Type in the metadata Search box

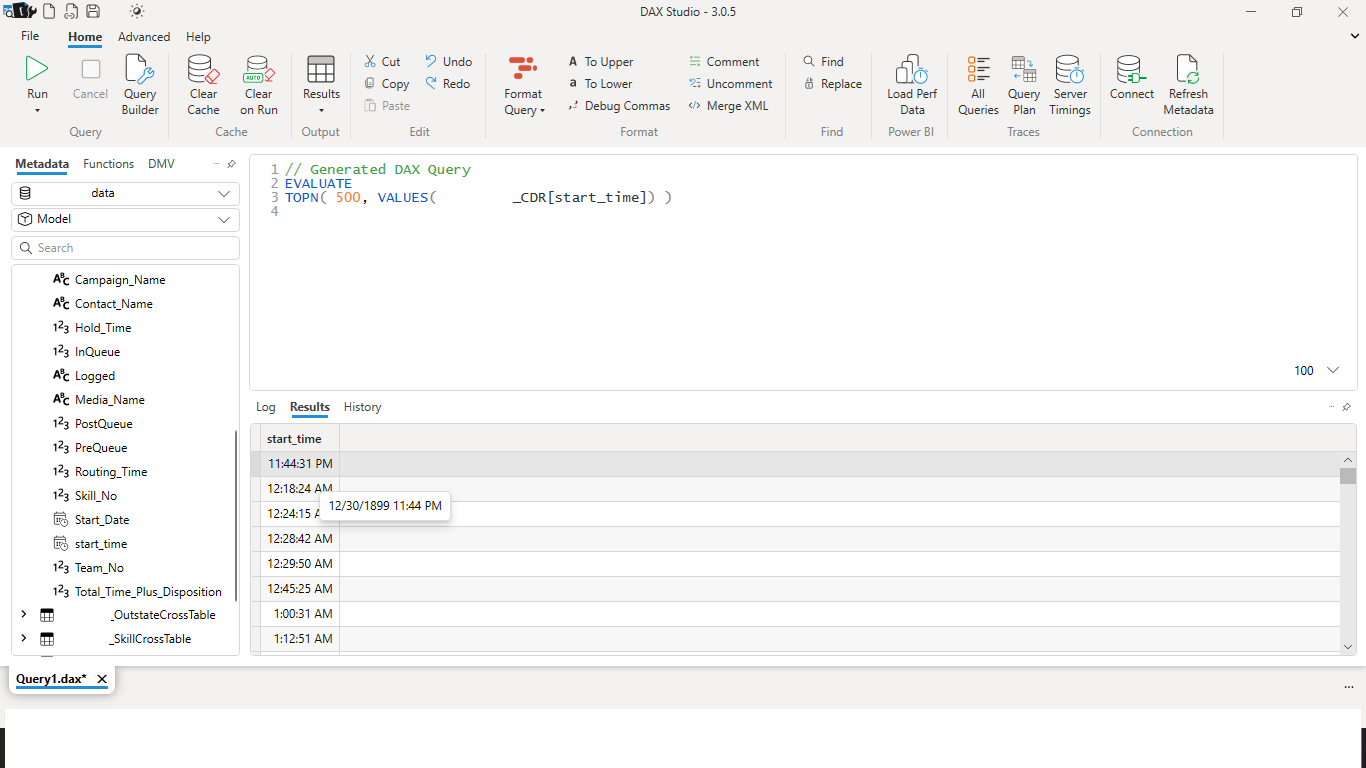point(125,247)
